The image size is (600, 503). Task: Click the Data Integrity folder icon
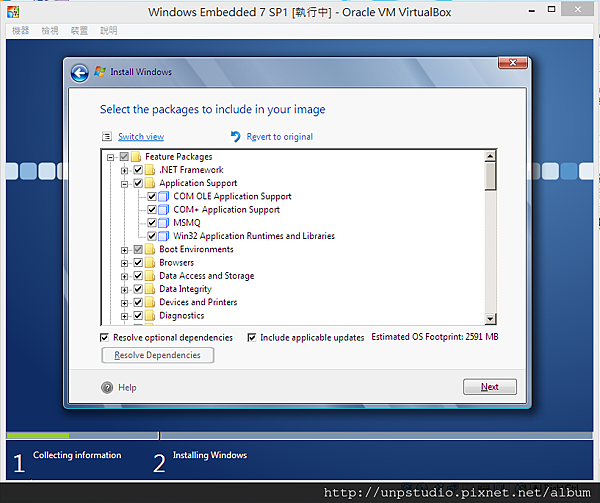[150, 289]
